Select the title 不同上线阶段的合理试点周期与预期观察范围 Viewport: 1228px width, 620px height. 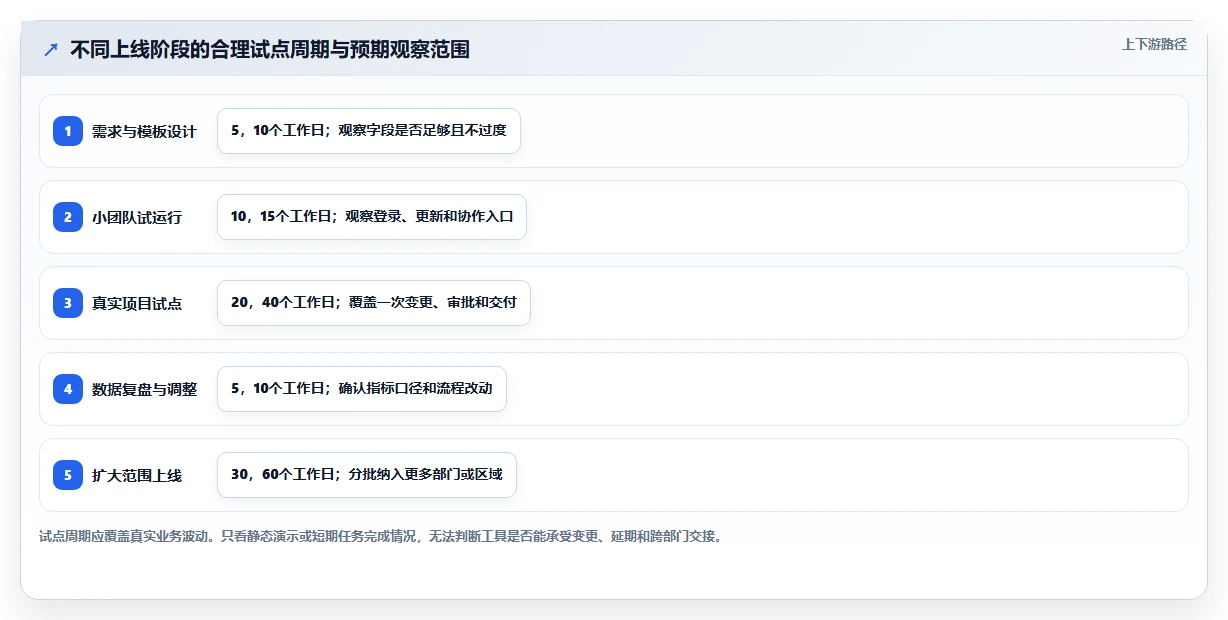[x=270, y=50]
